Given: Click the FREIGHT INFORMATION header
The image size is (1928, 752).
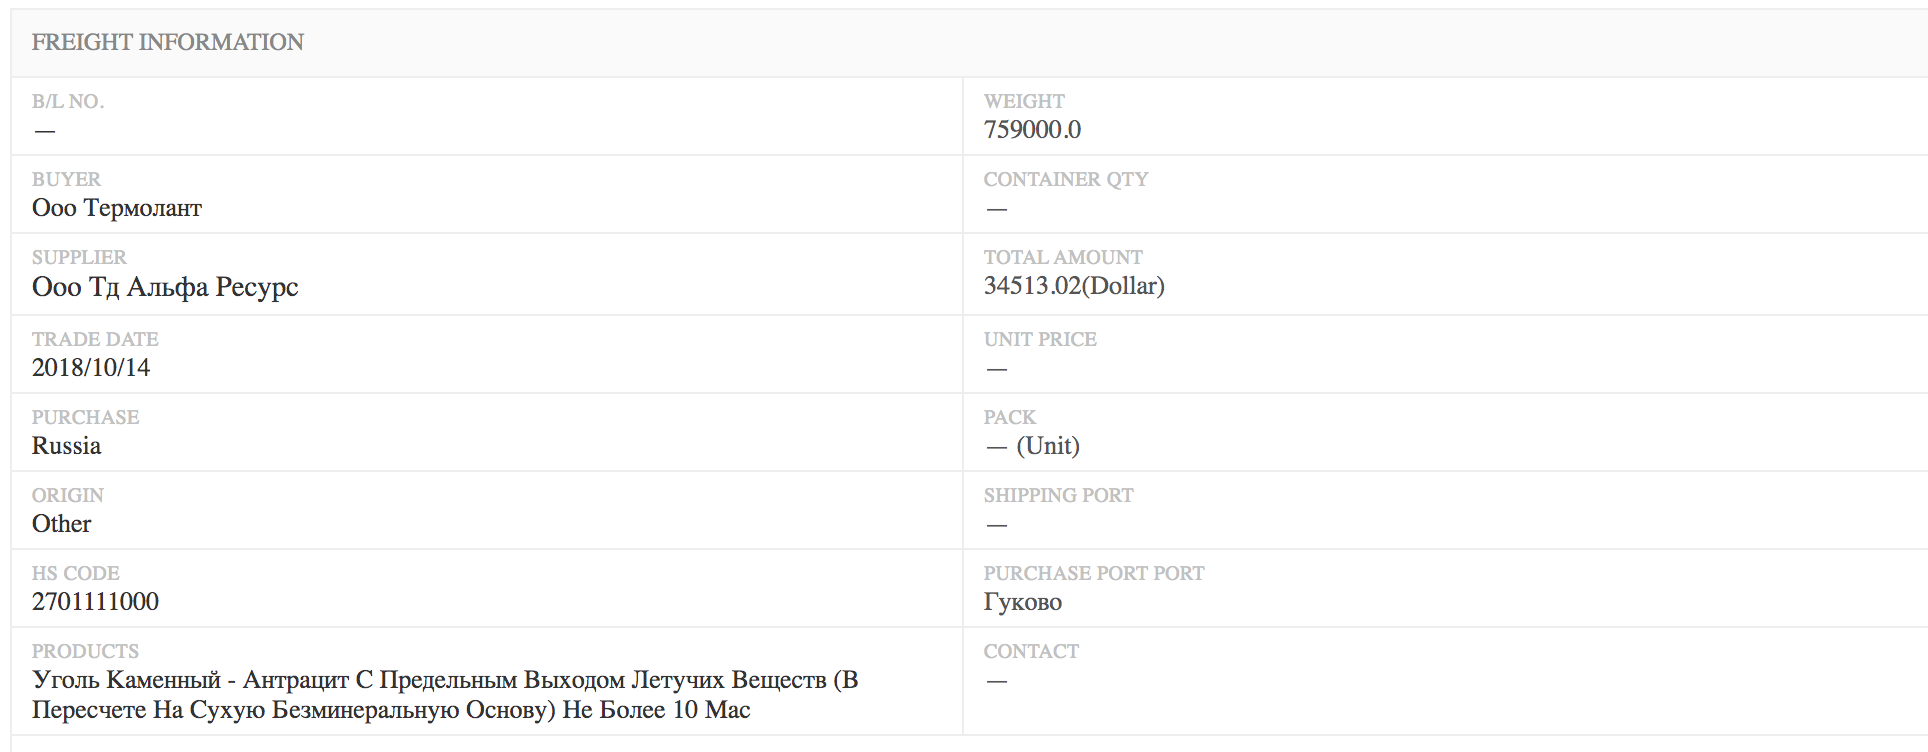Looking at the screenshot, I should point(168,42).
